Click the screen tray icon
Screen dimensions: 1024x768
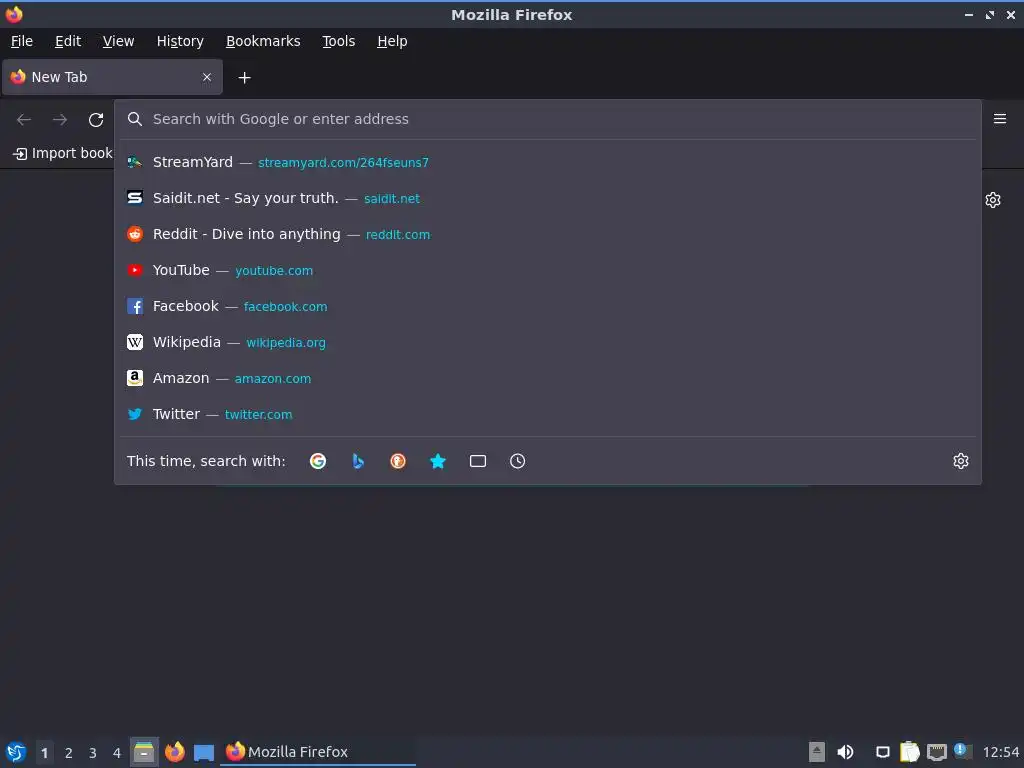point(882,752)
